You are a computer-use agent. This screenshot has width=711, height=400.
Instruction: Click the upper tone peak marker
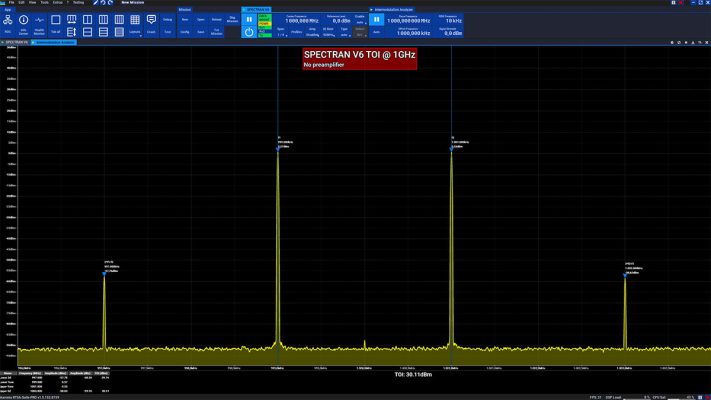pyautogui.click(x=452, y=149)
